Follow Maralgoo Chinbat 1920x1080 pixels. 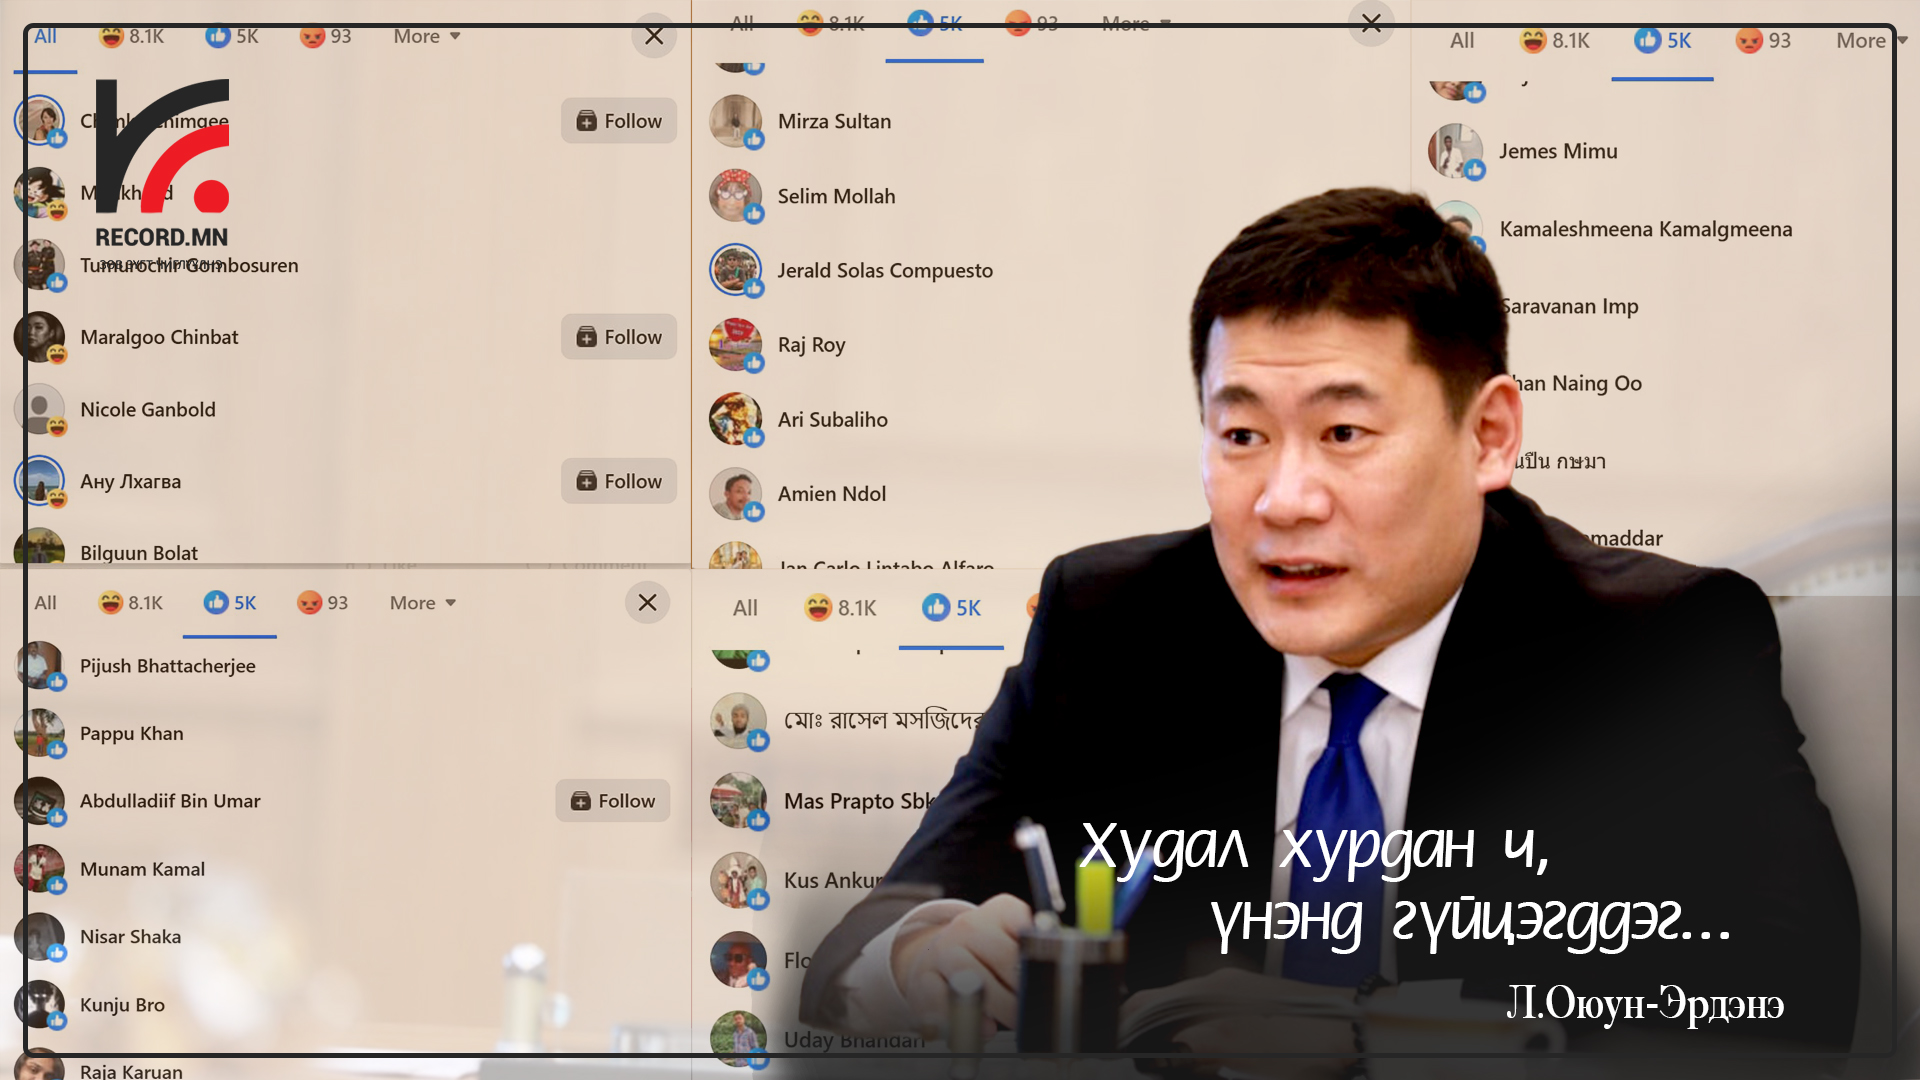pyautogui.click(x=619, y=337)
